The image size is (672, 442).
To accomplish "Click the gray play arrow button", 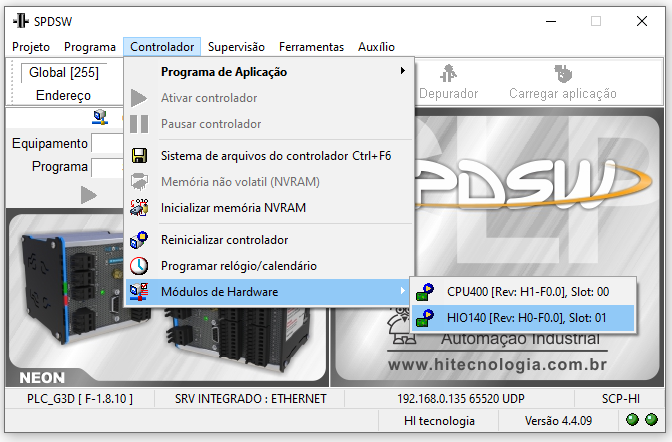I will click(x=89, y=195).
